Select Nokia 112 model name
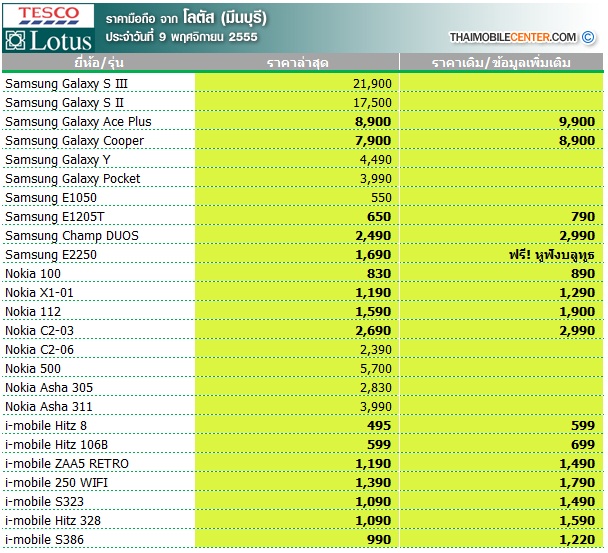 point(33,312)
